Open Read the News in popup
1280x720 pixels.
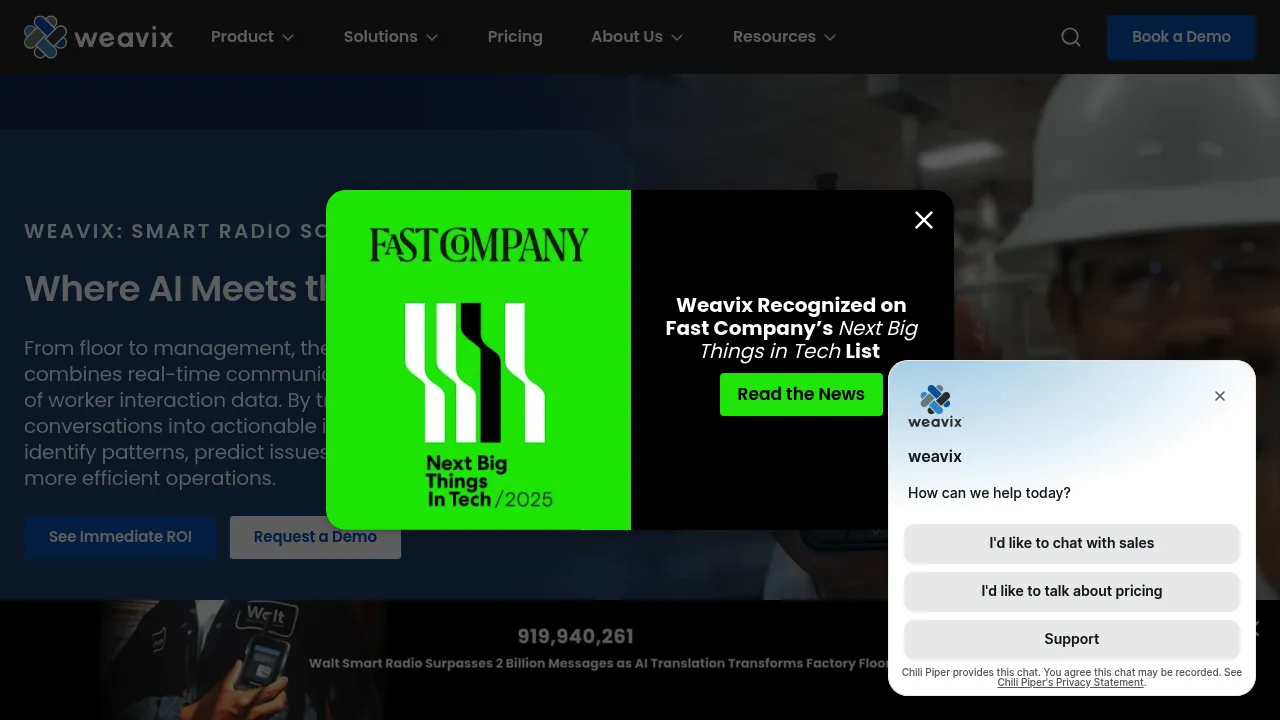pyautogui.click(x=801, y=394)
